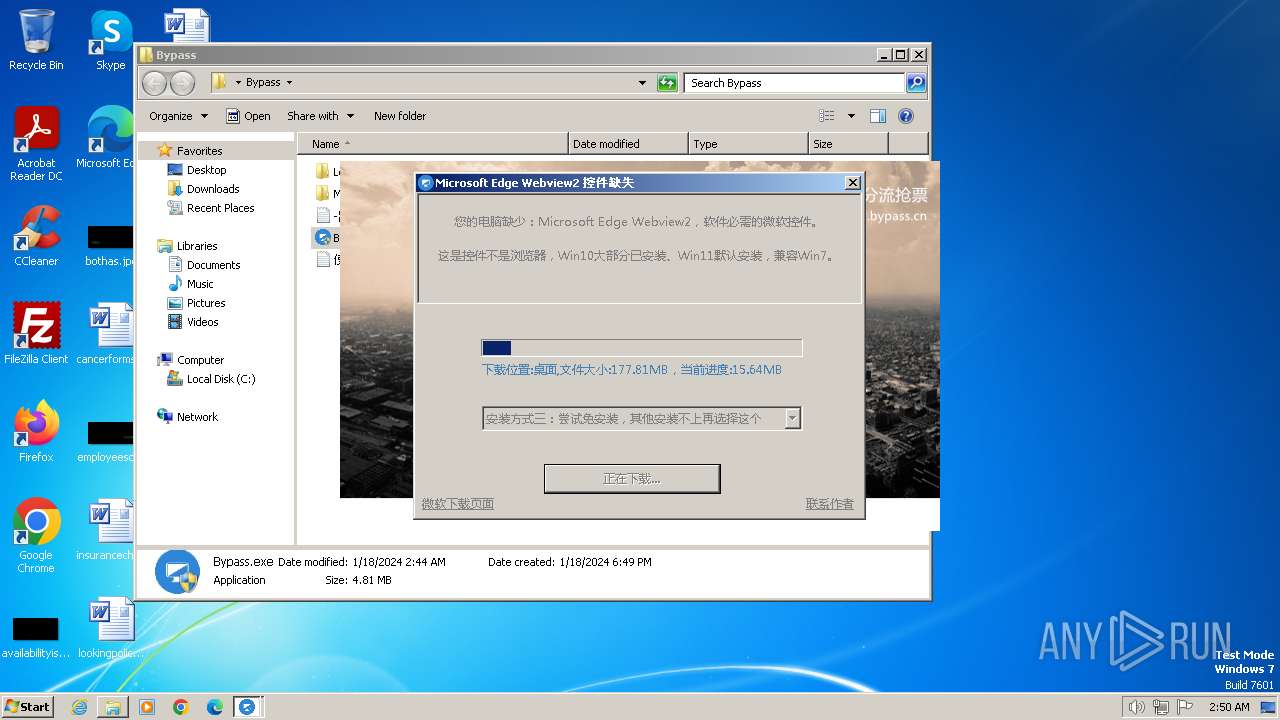Select Documents library
This screenshot has width=1280, height=720.
(x=213, y=265)
